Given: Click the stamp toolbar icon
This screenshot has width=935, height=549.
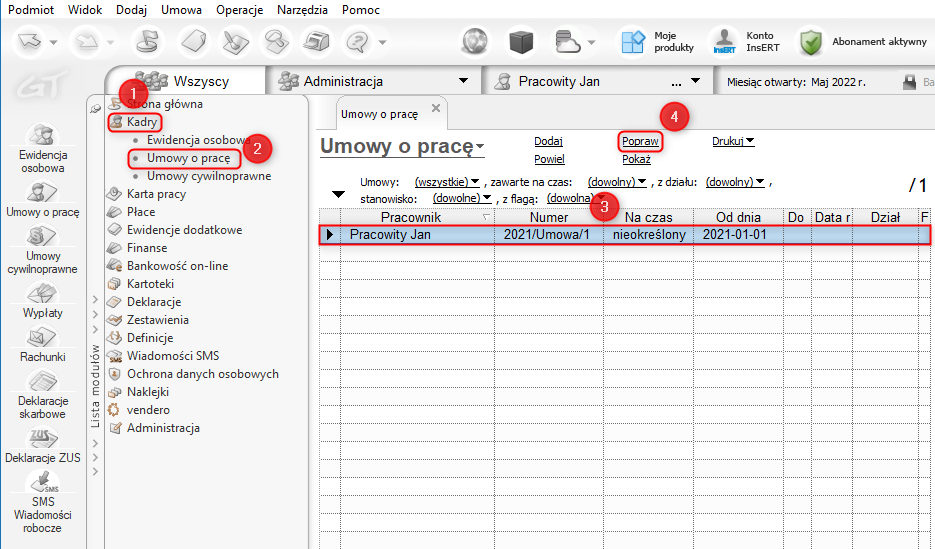Looking at the screenshot, I should point(277,42).
